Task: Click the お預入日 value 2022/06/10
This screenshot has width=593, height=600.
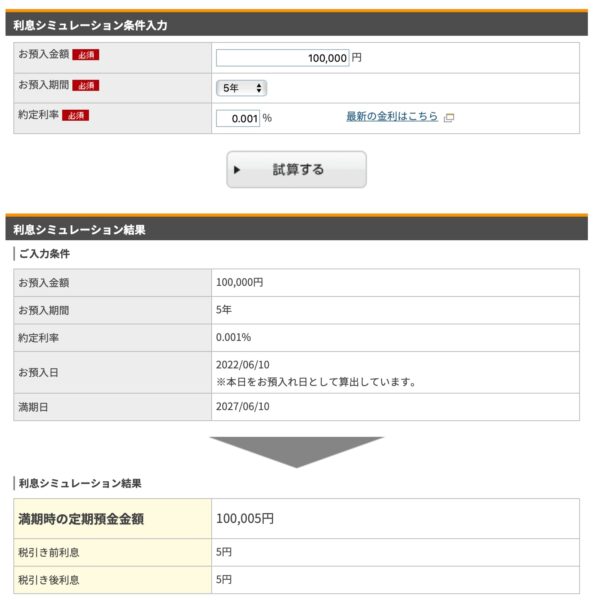Action: pyautogui.click(x=243, y=365)
